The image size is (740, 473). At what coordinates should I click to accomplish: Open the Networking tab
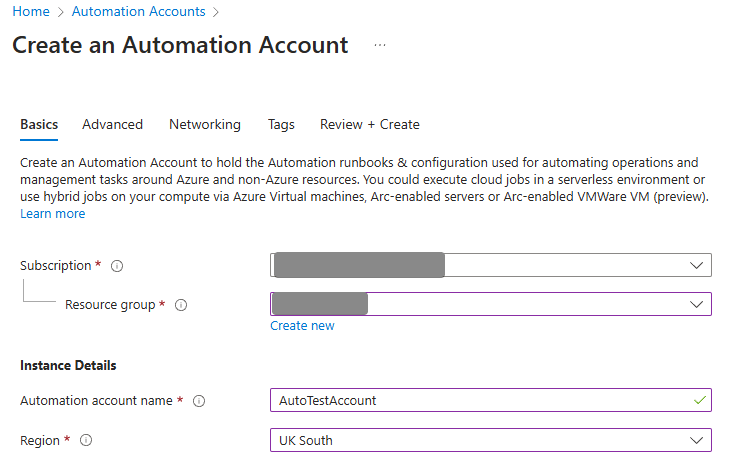coord(204,125)
